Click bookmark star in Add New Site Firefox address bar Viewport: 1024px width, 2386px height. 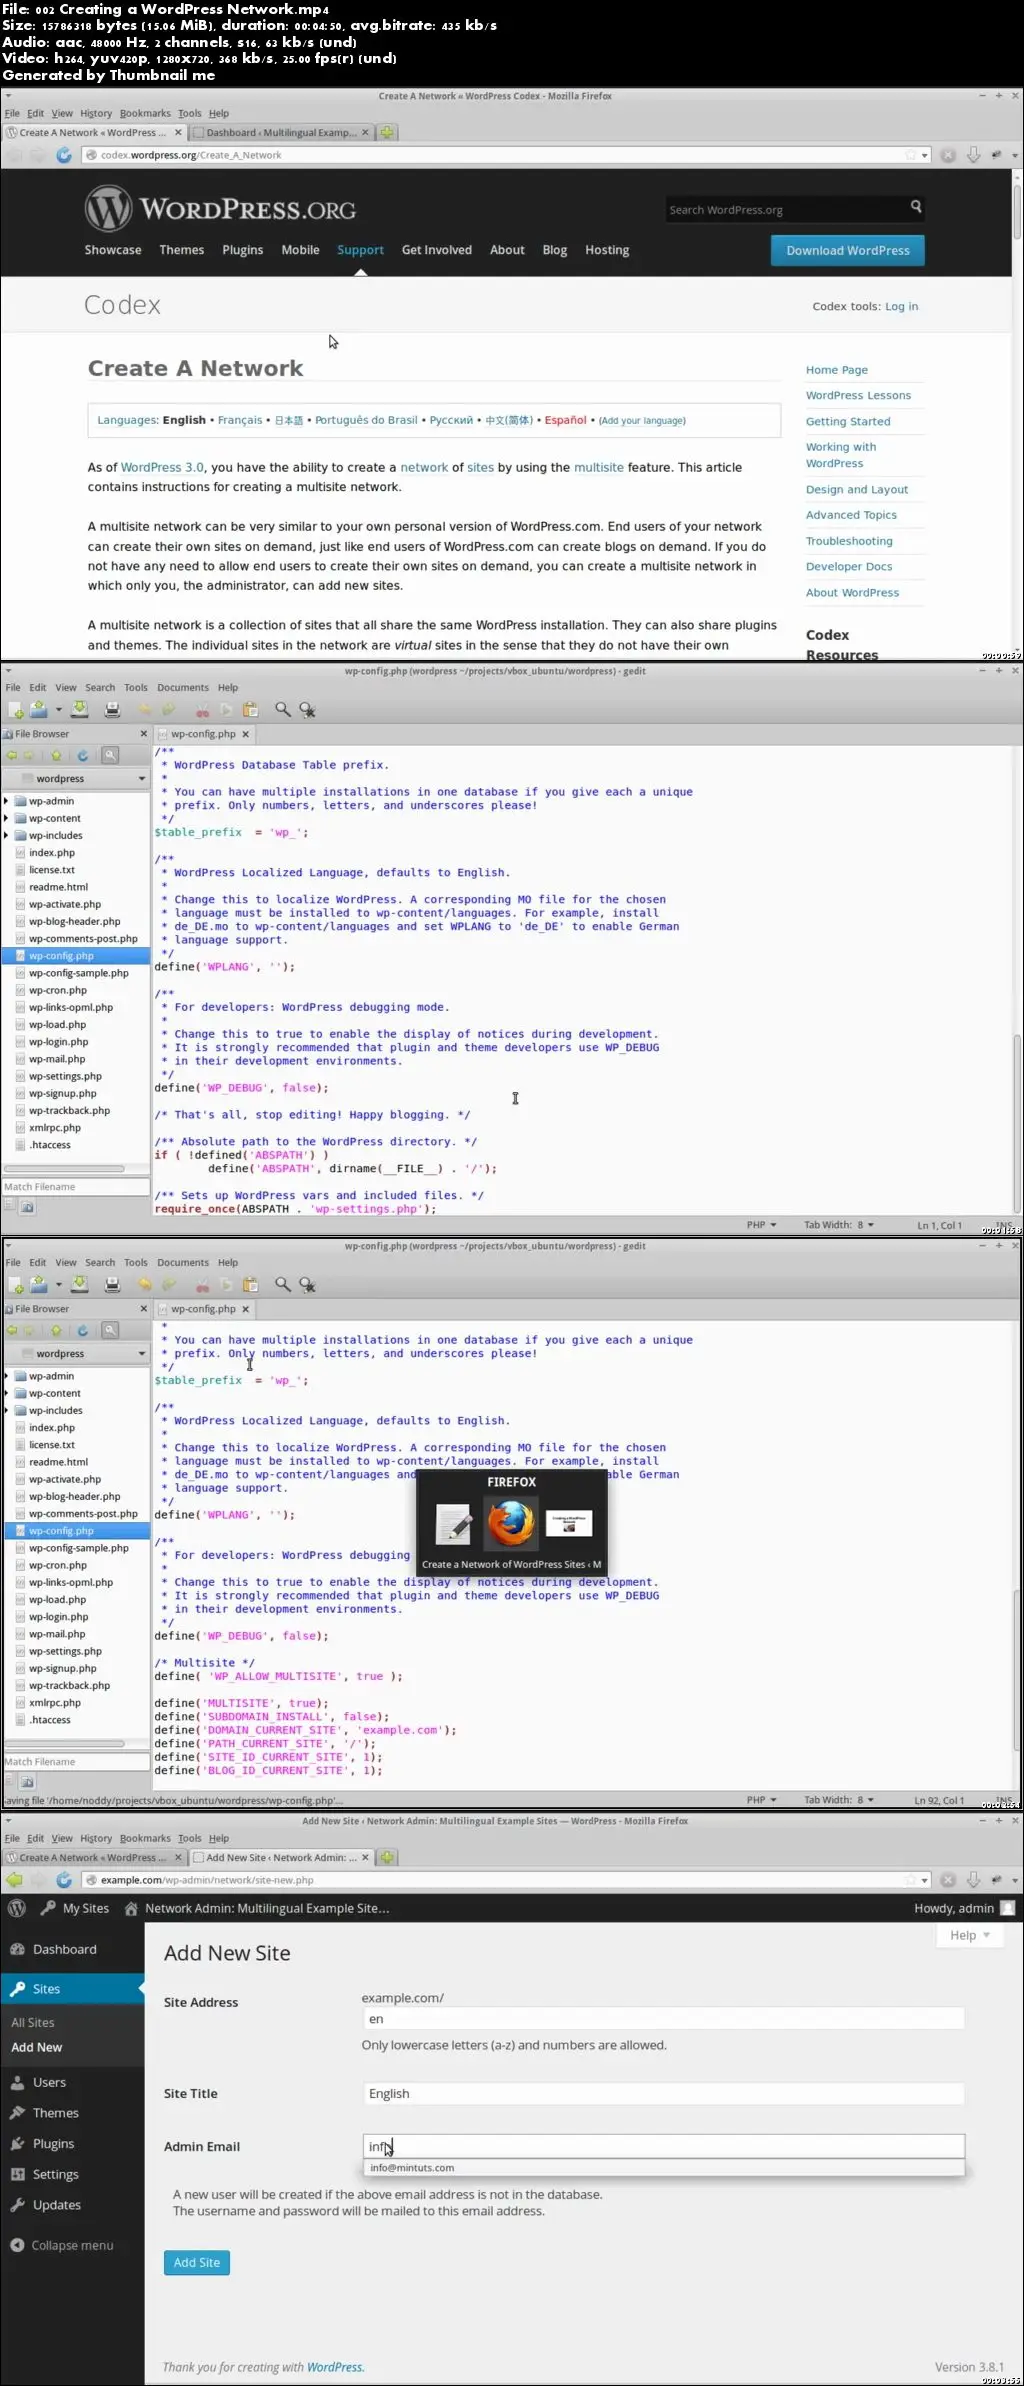910,1880
